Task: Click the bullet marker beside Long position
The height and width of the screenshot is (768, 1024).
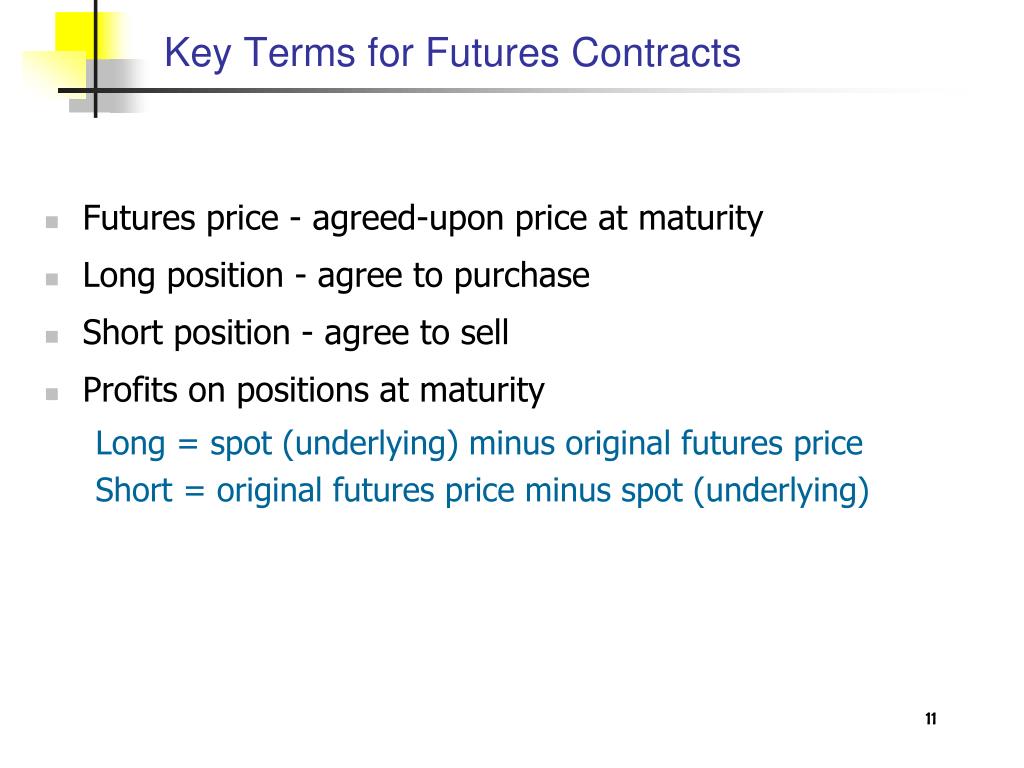Action: pos(52,280)
